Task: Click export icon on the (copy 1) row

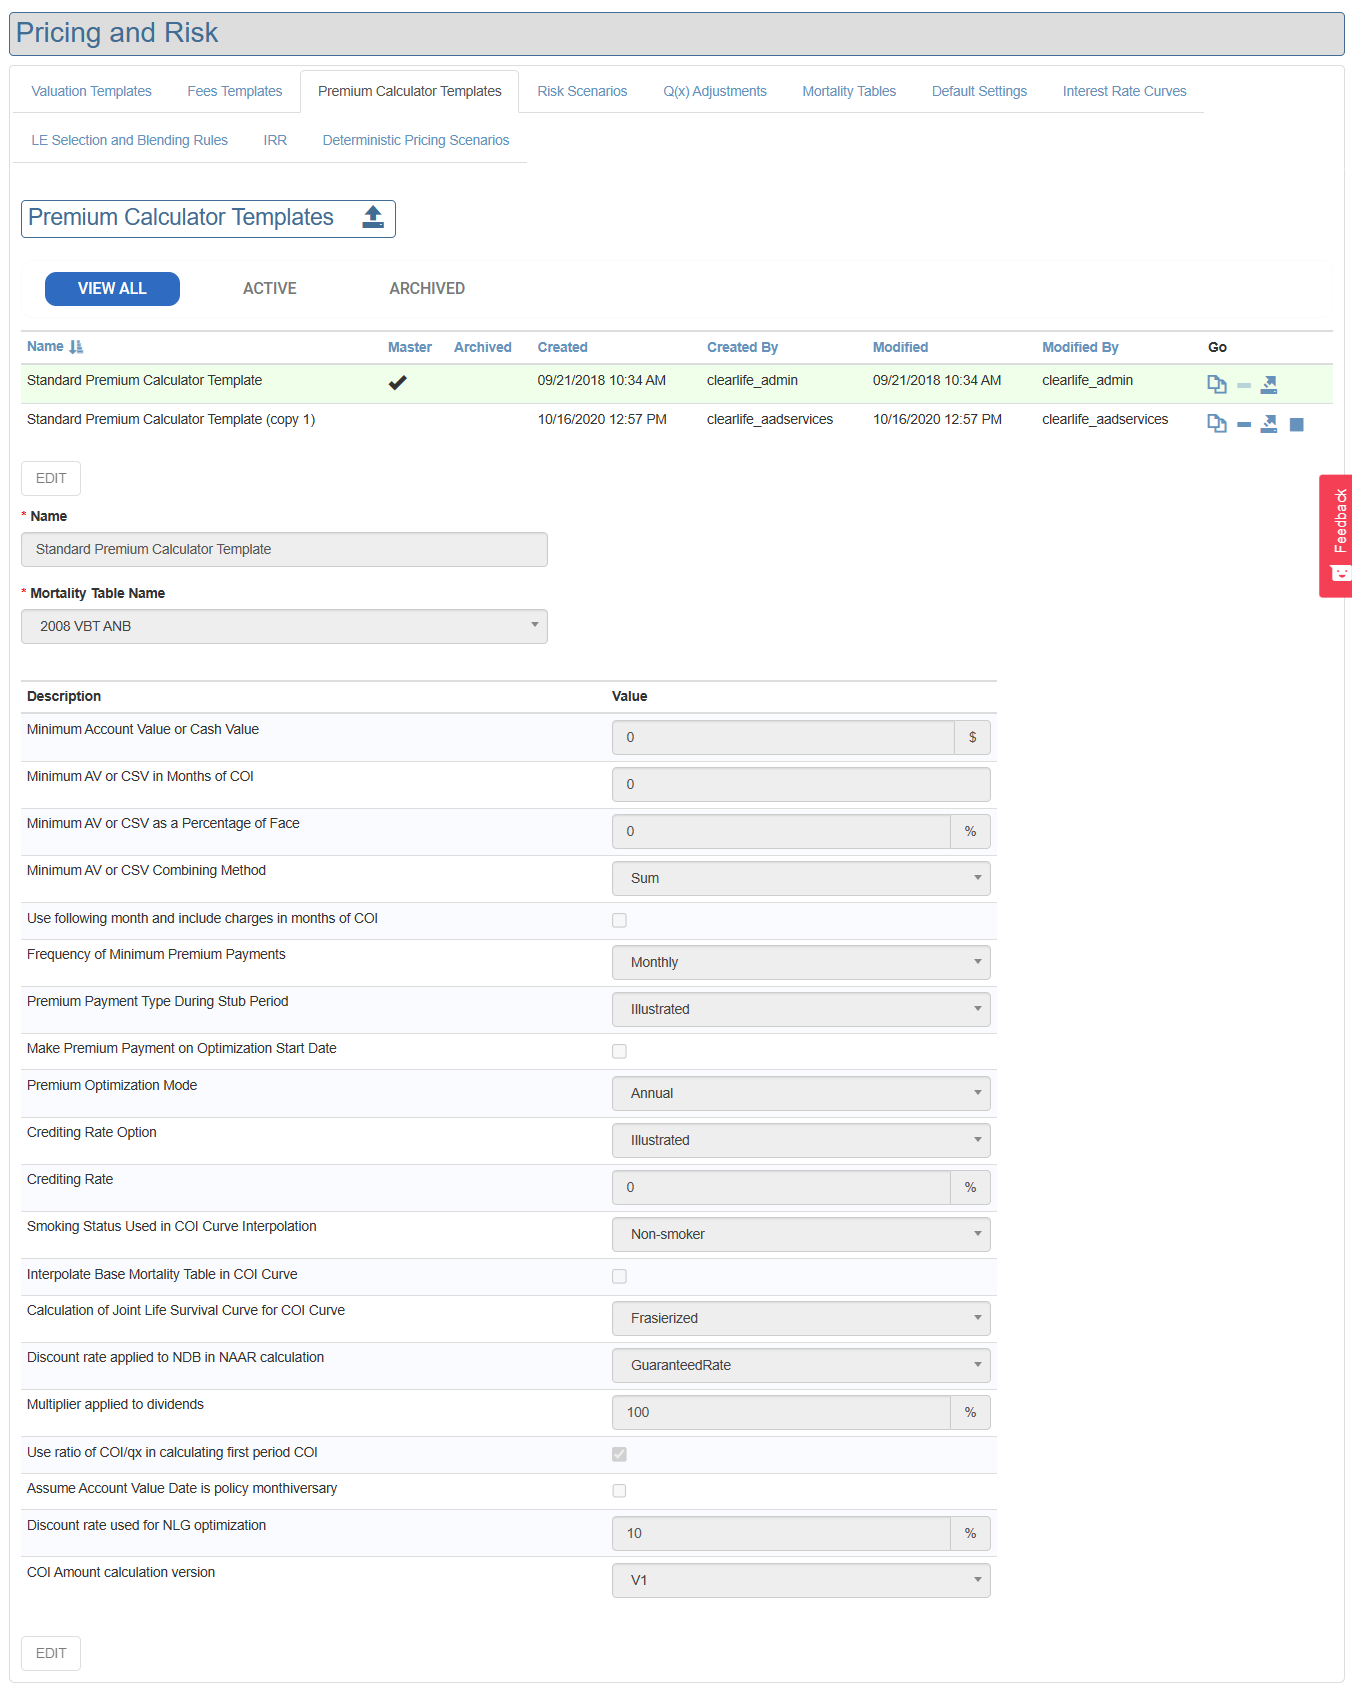Action: pyautogui.click(x=1269, y=424)
